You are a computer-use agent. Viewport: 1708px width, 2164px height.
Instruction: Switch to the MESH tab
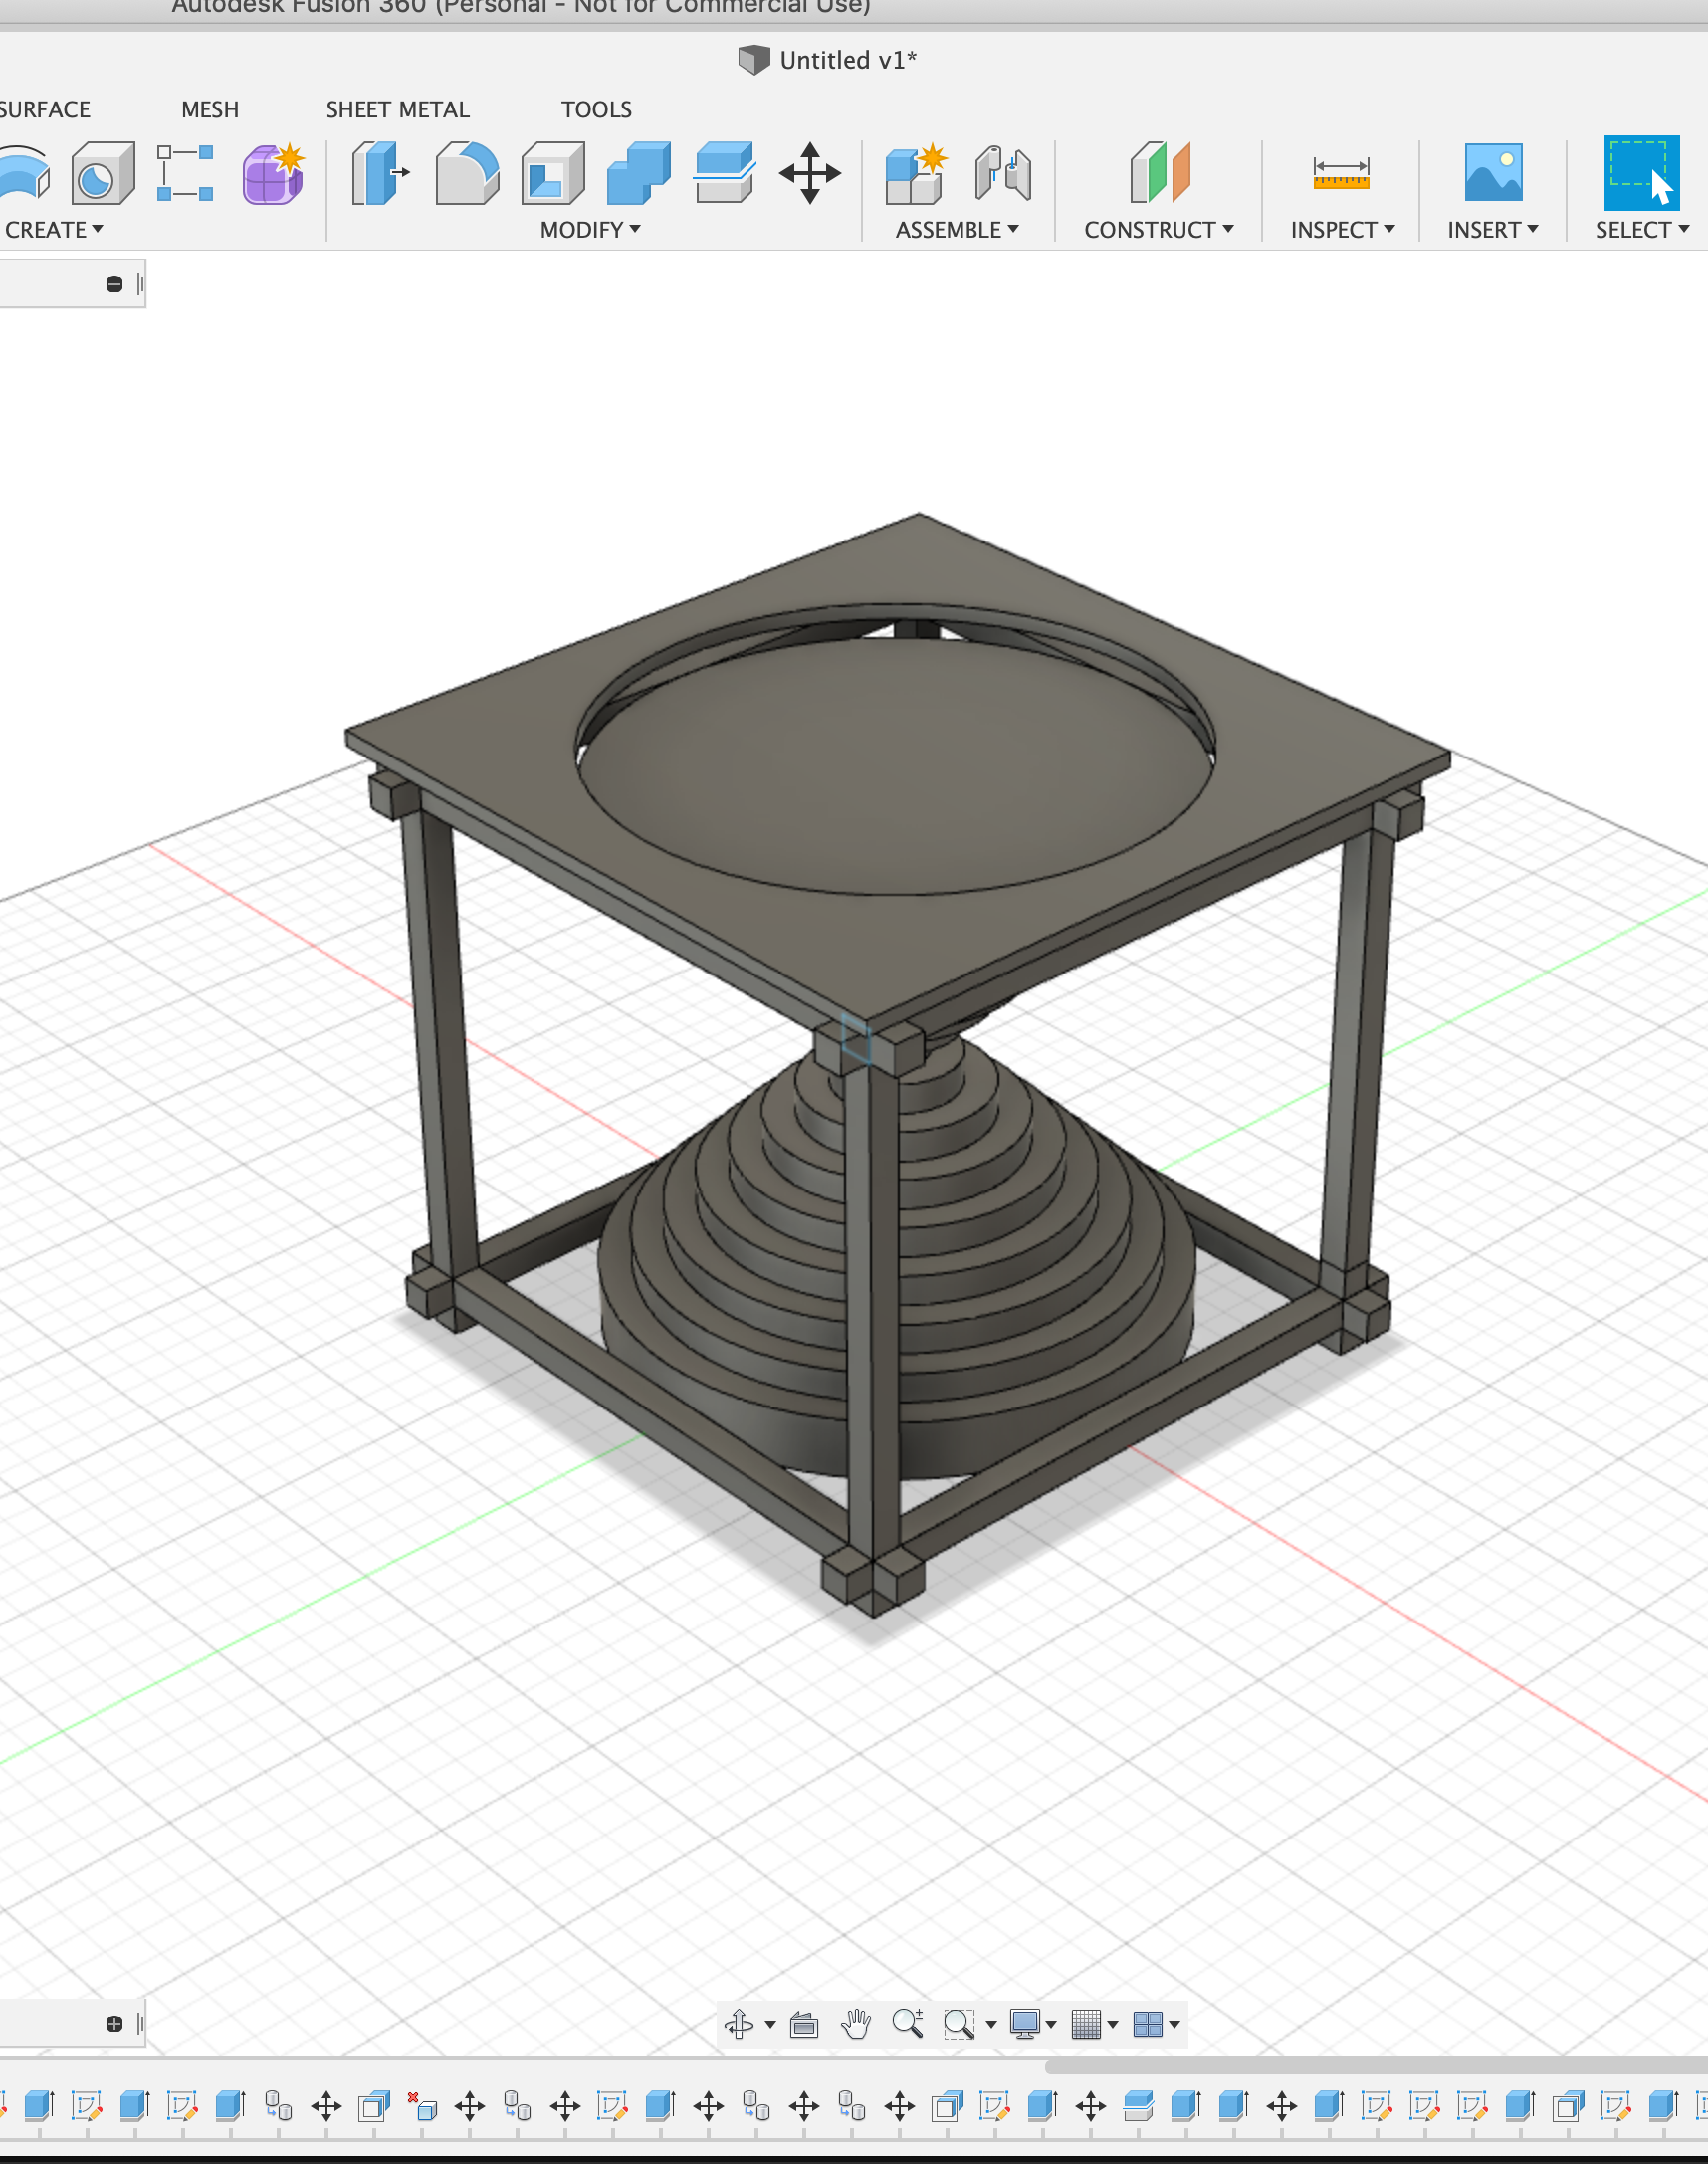(210, 109)
